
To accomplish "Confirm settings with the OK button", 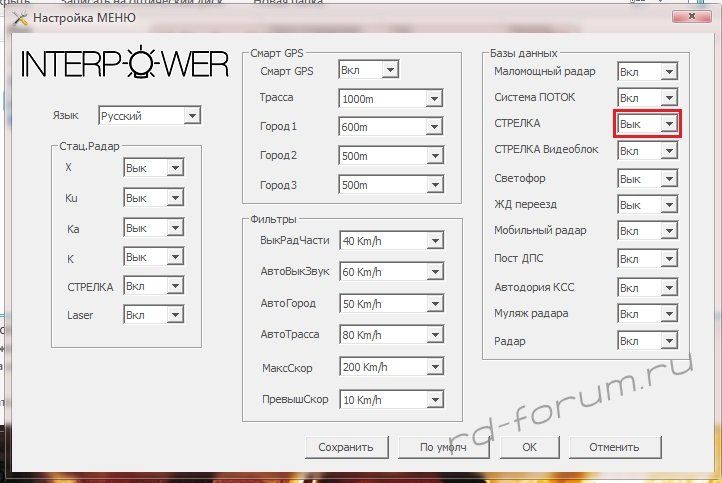I will coord(529,447).
